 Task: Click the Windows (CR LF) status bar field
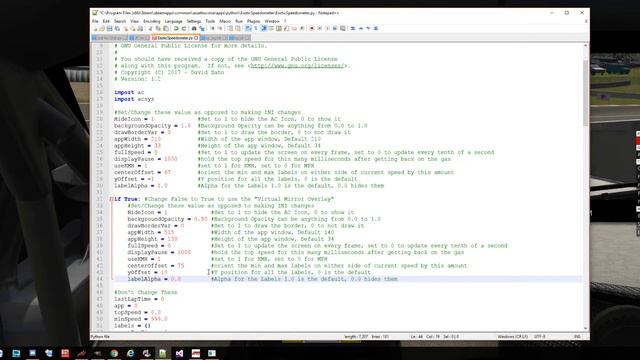tap(512, 337)
